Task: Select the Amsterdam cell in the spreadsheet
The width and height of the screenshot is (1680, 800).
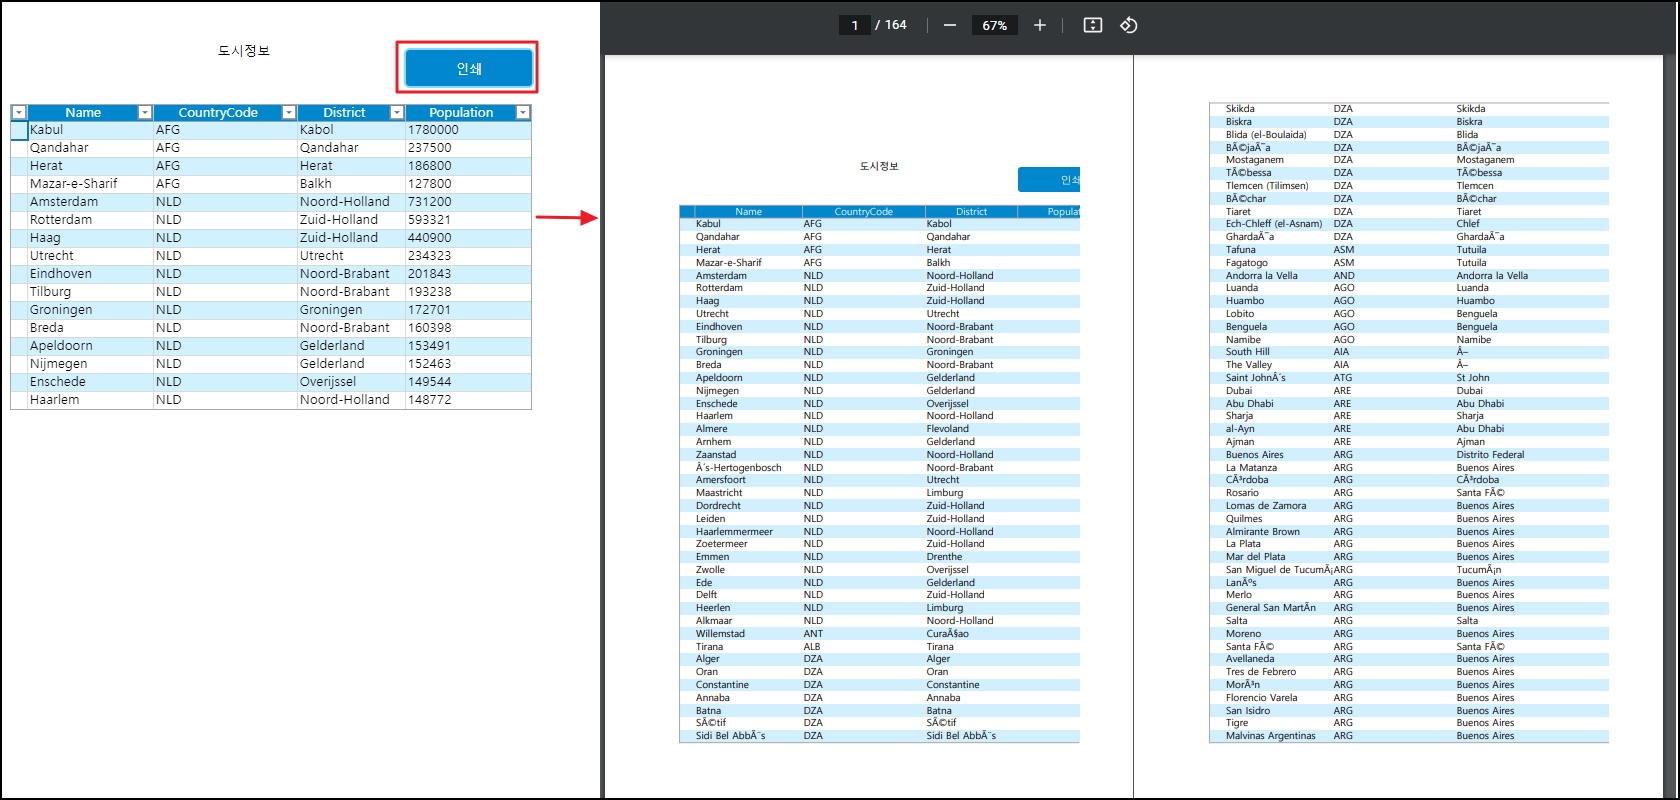Action: [x=64, y=202]
